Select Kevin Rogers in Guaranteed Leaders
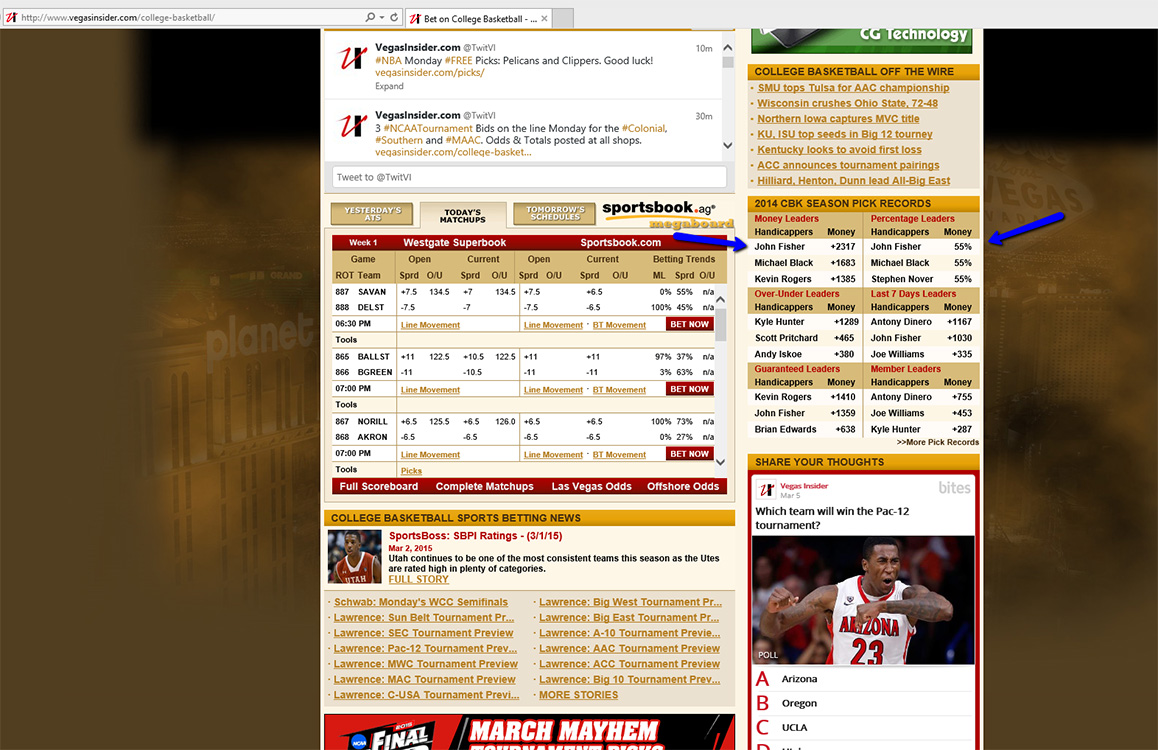This screenshot has height=750, width=1158. pos(783,397)
